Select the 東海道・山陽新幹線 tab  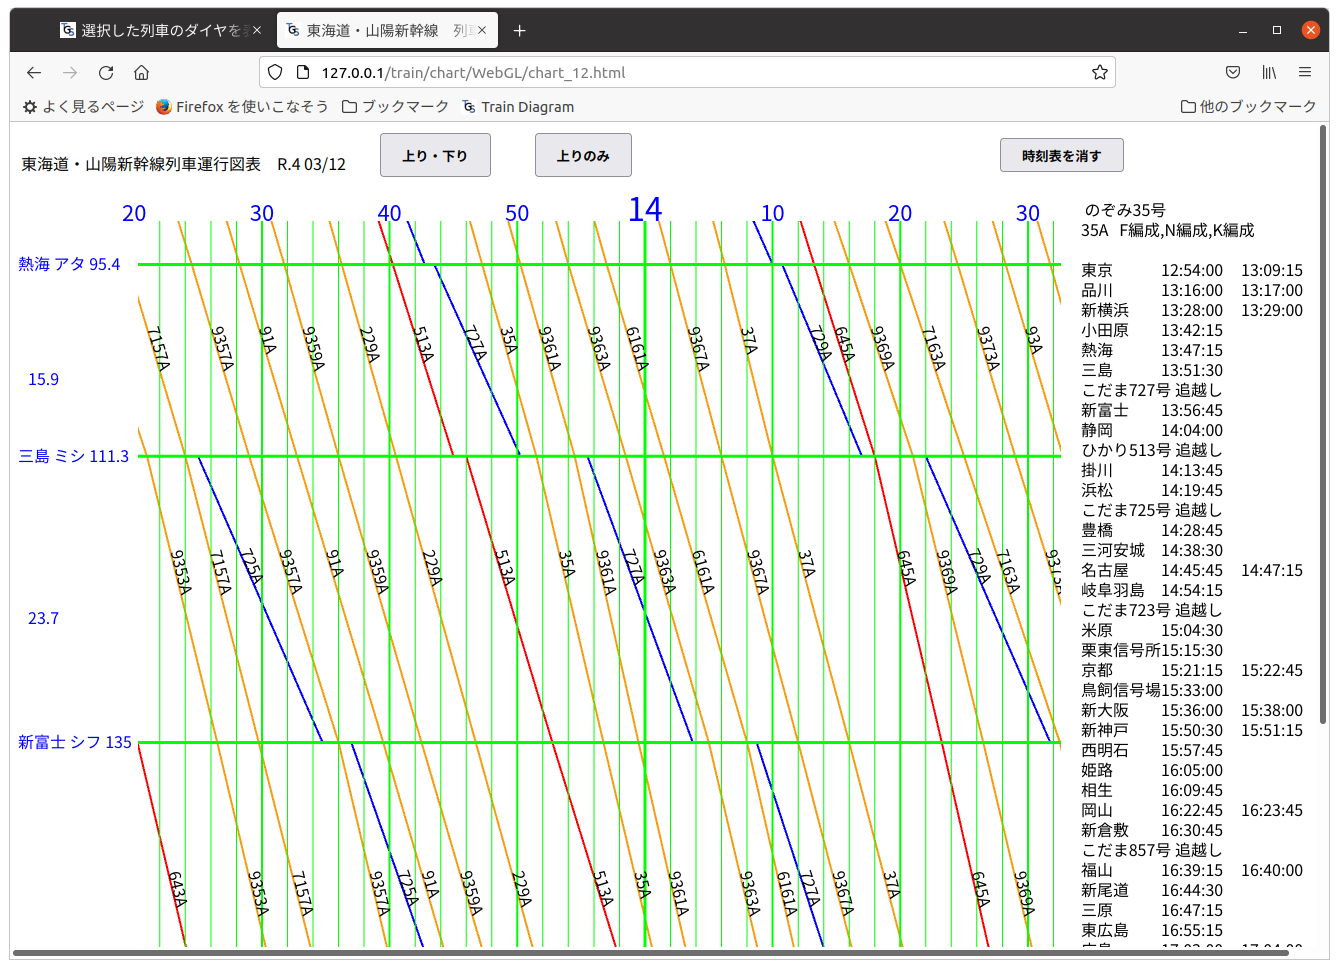386,30
